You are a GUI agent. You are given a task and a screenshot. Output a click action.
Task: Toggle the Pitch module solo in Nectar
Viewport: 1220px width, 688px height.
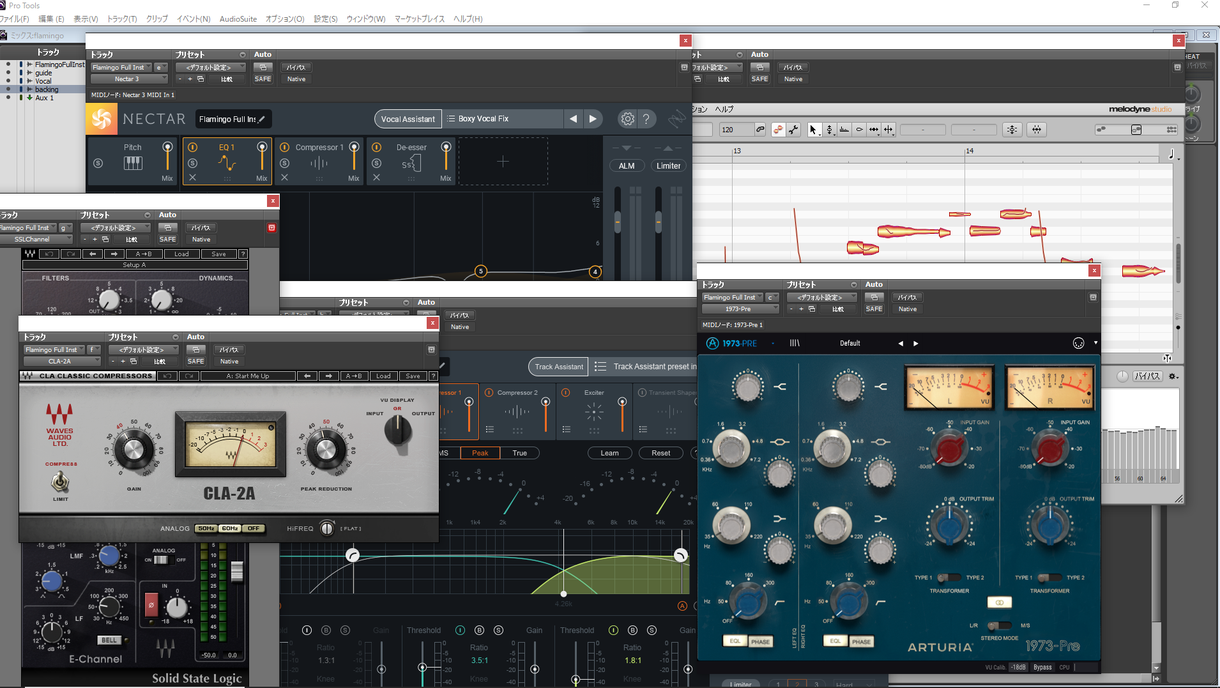98,164
